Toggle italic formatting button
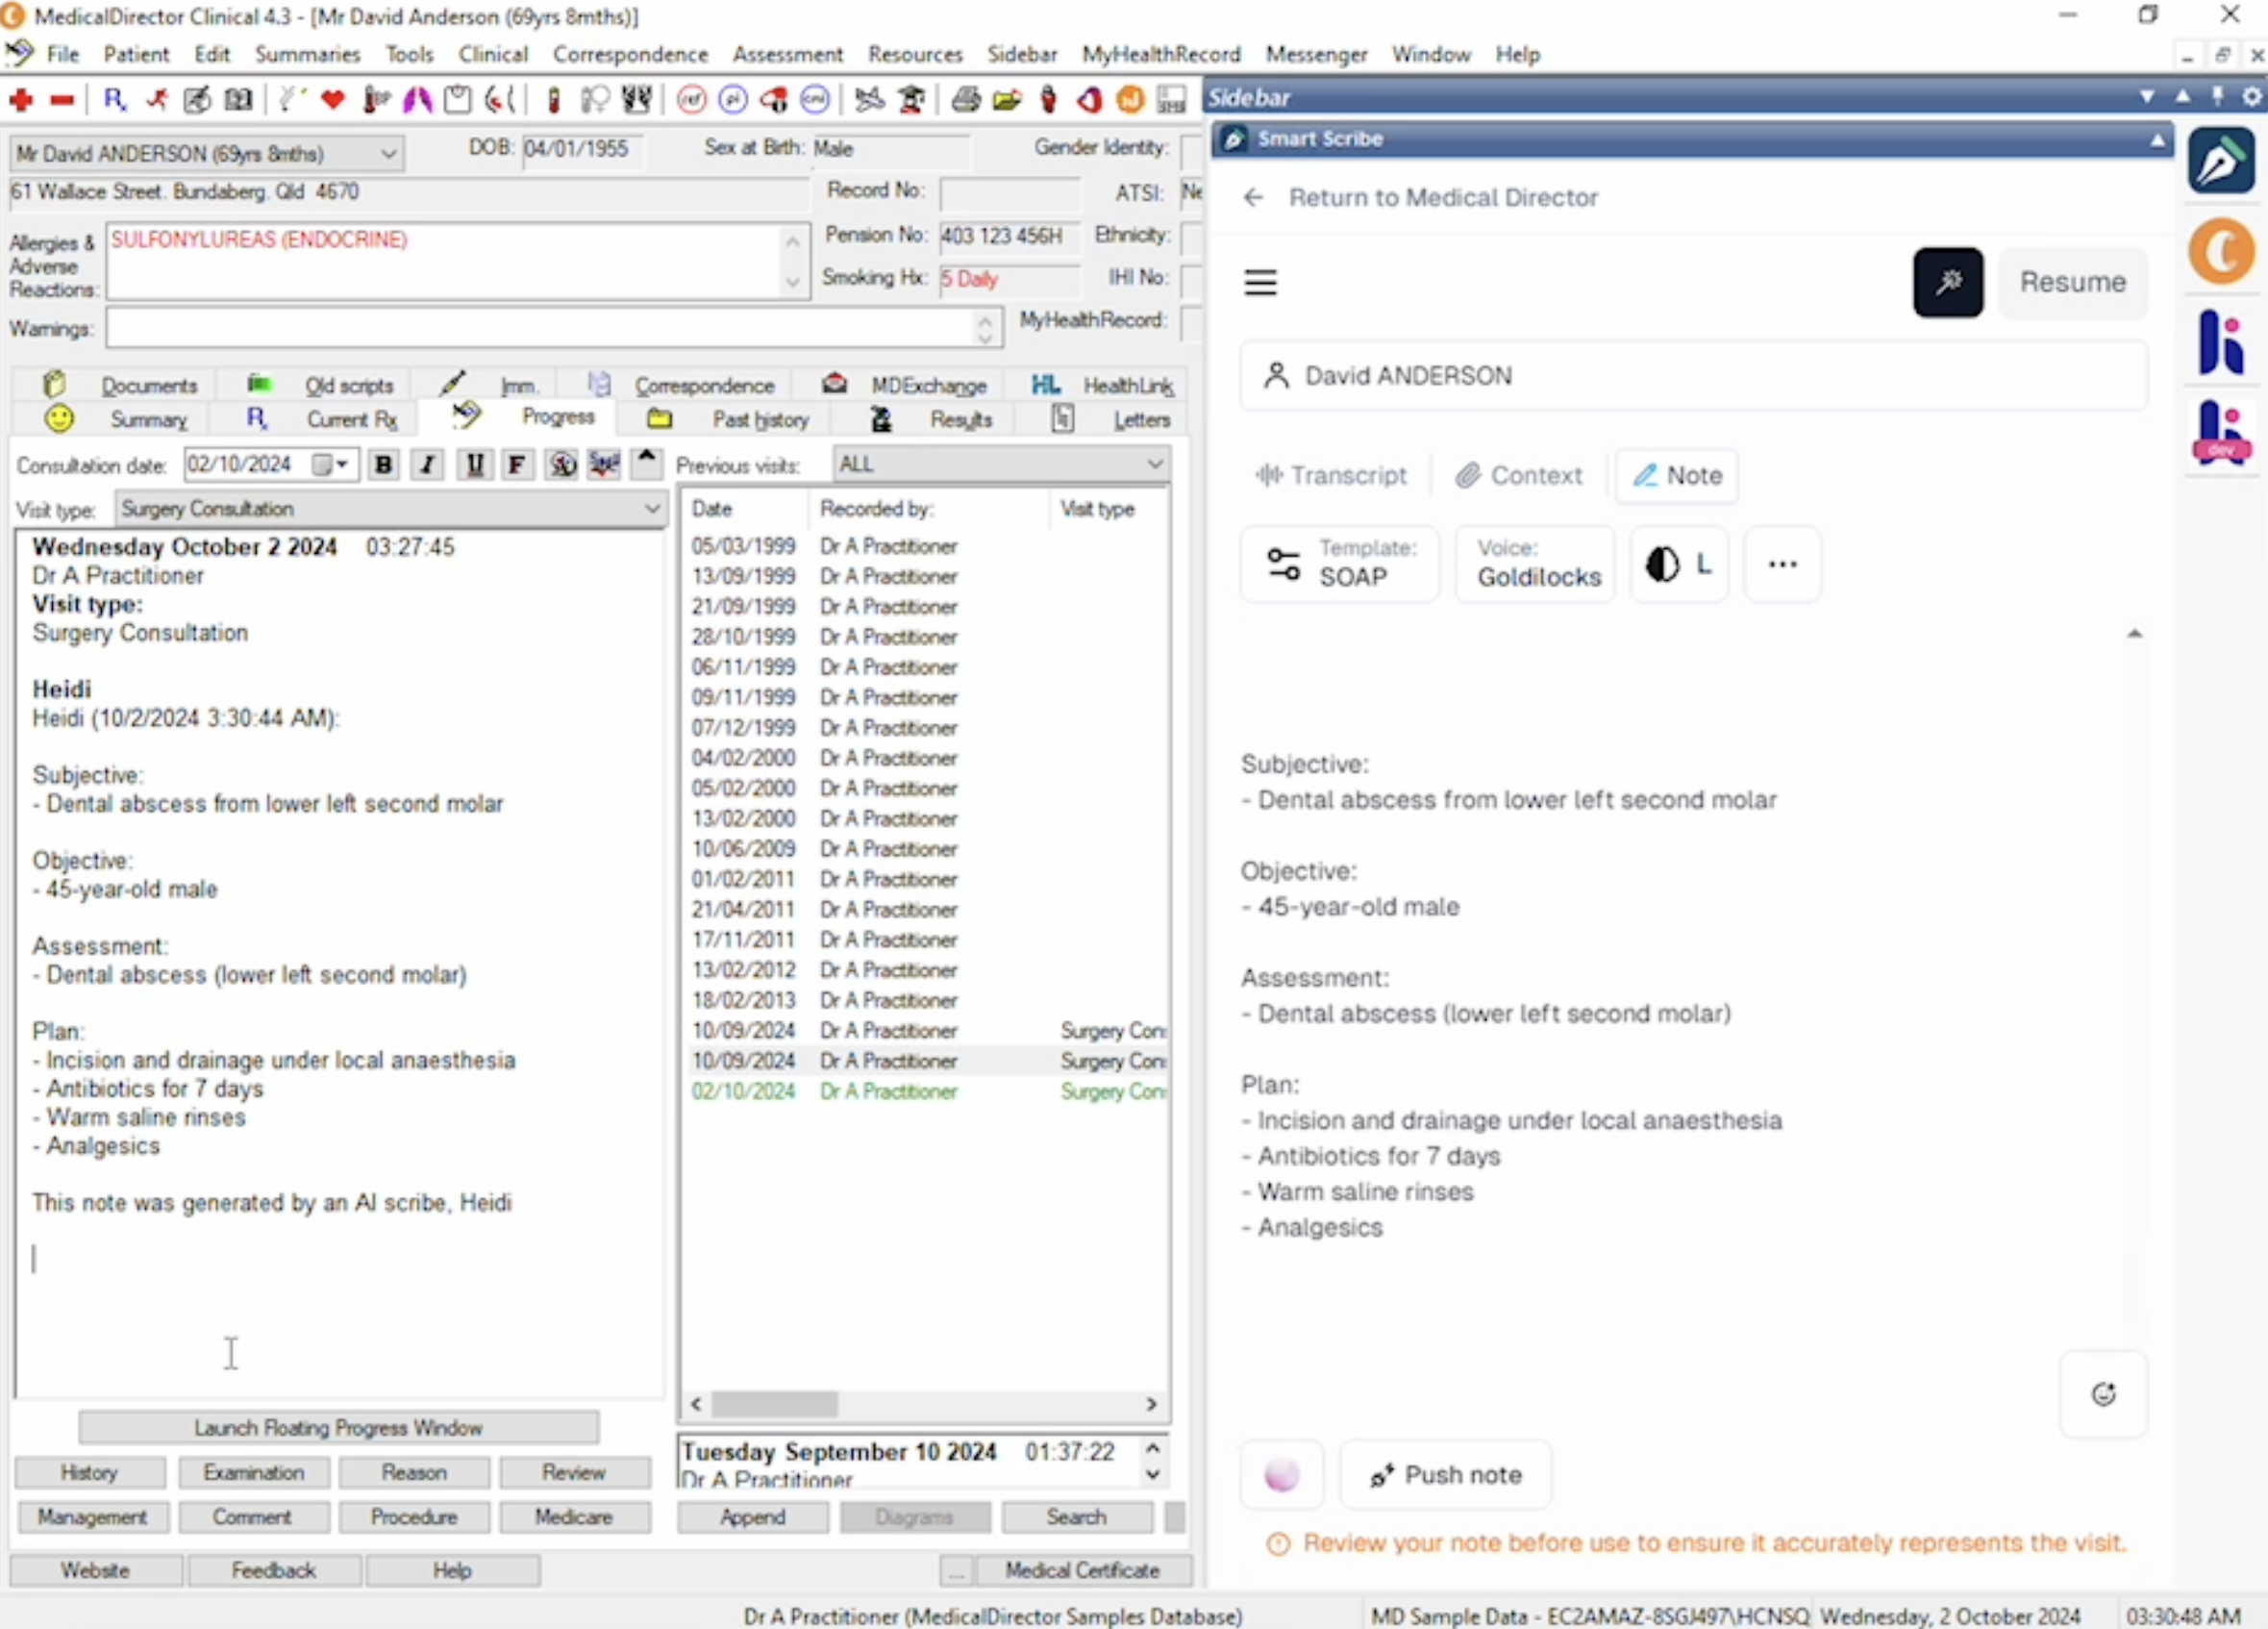This screenshot has height=1629, width=2268. click(428, 465)
